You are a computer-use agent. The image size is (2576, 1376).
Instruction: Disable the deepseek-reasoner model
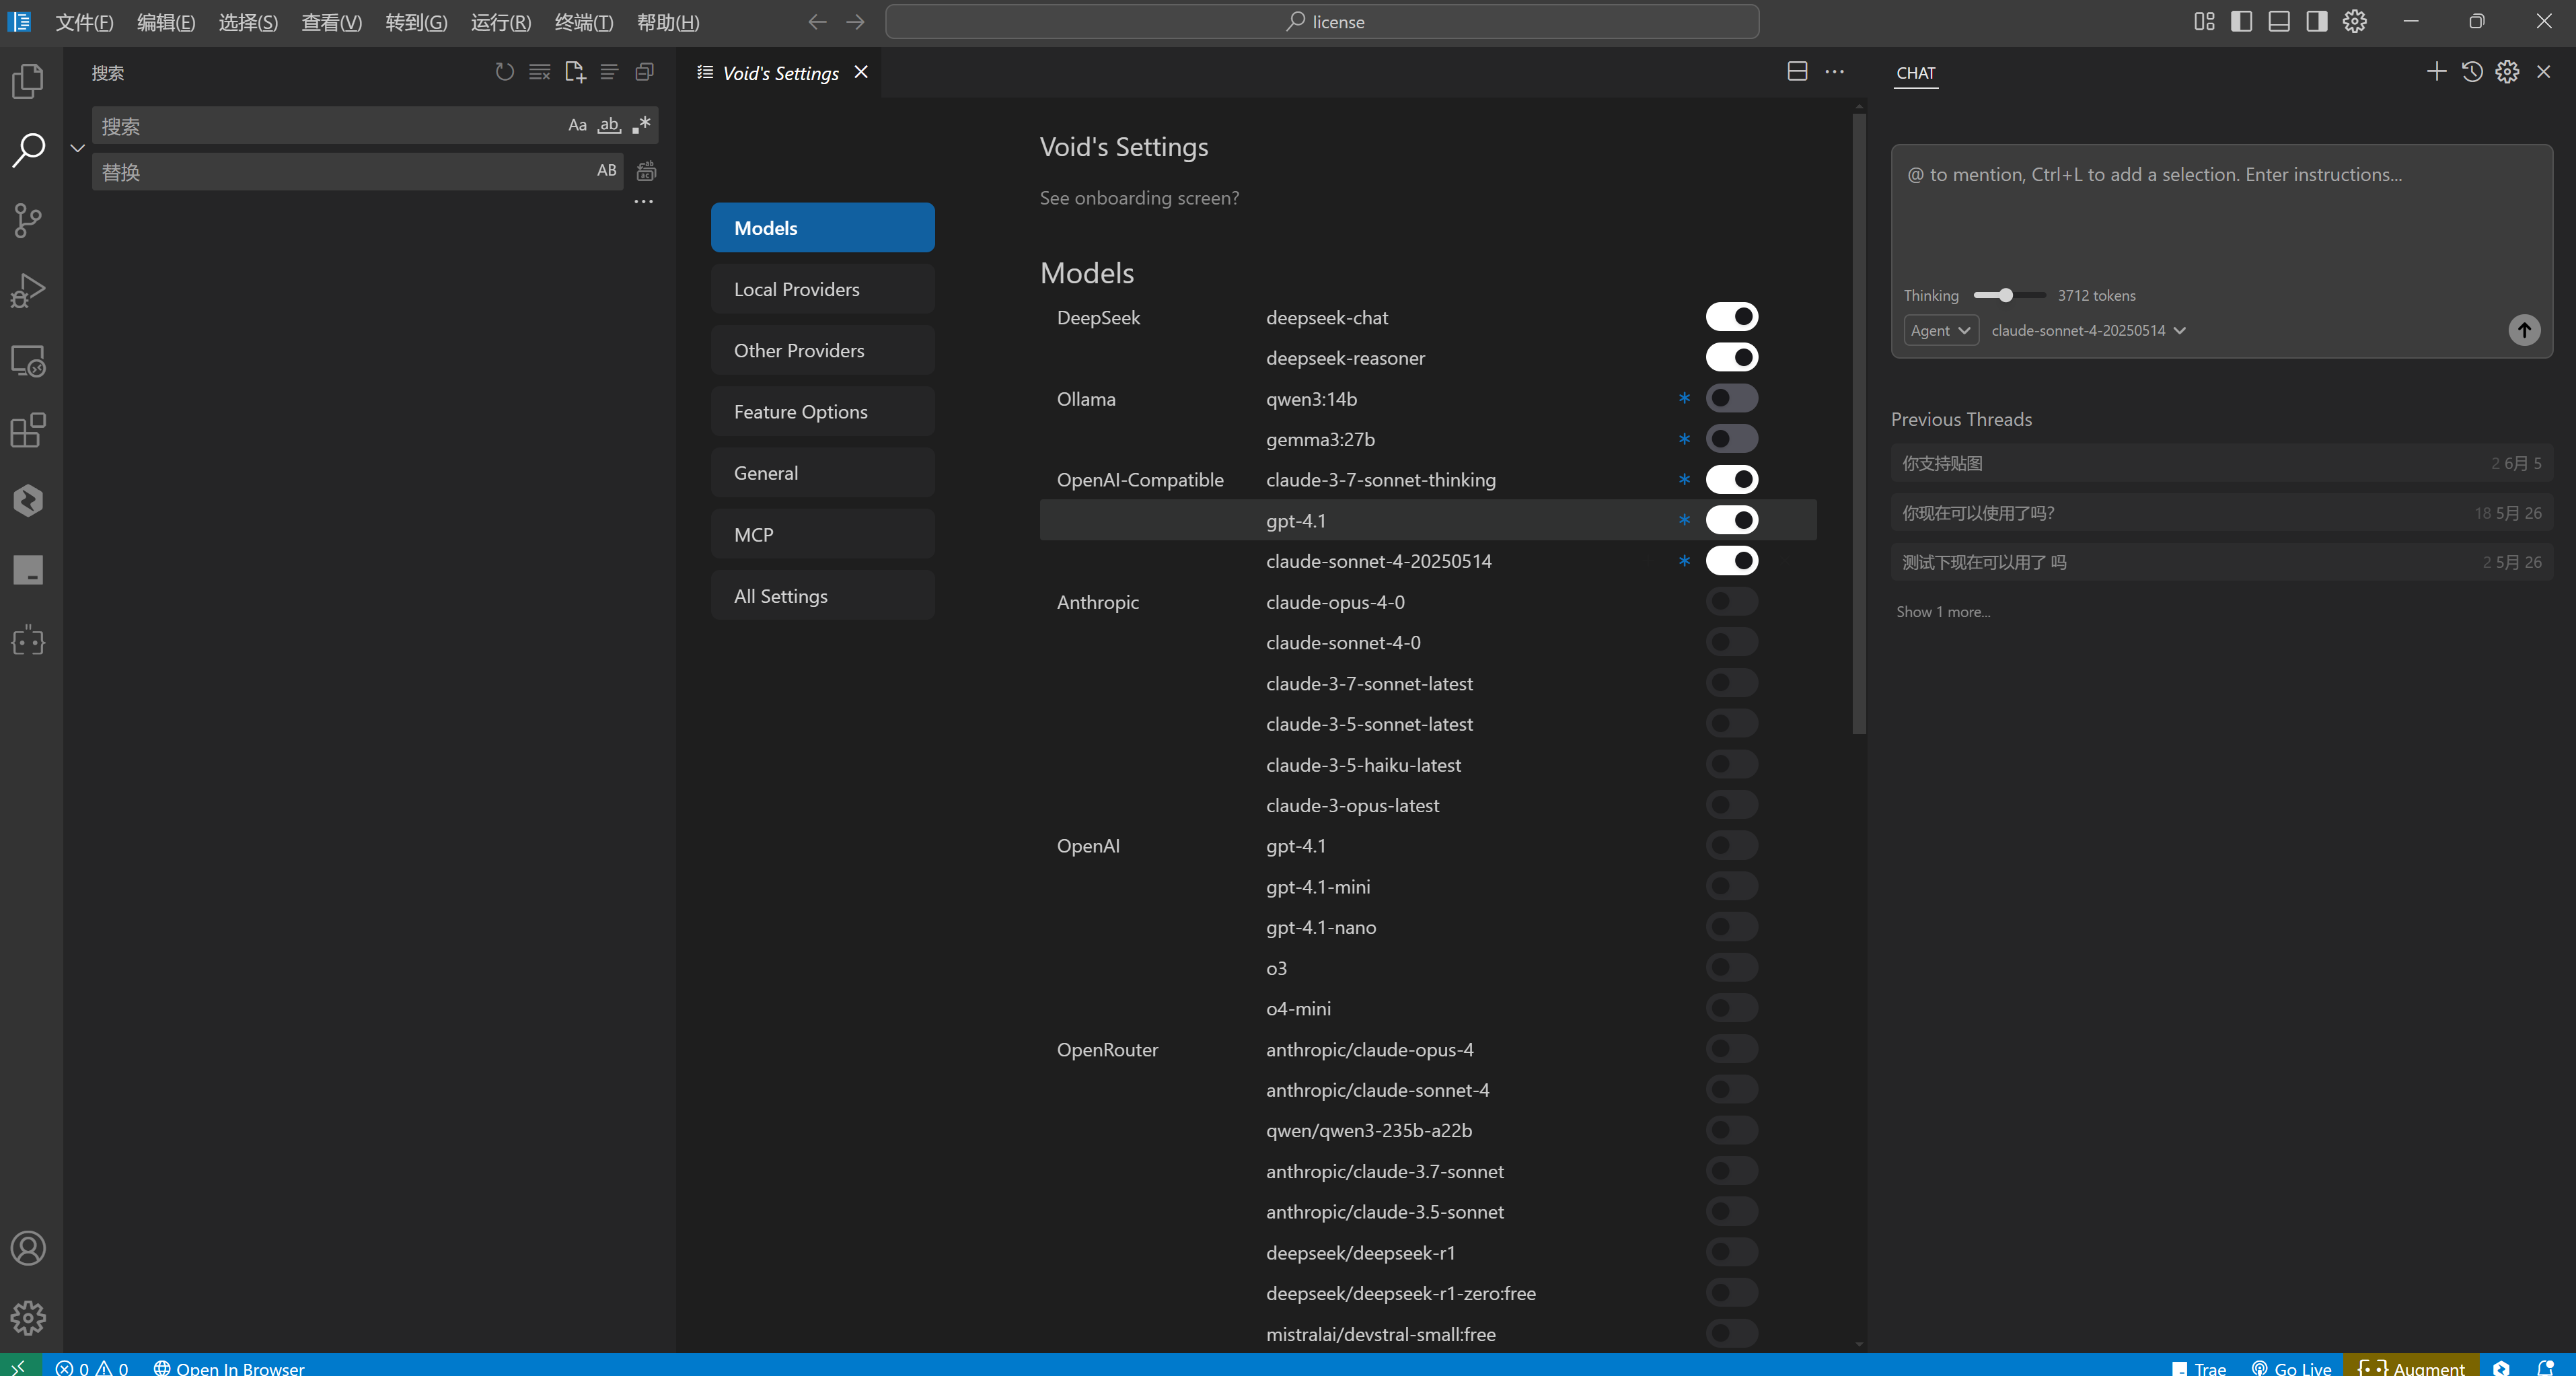click(1731, 357)
